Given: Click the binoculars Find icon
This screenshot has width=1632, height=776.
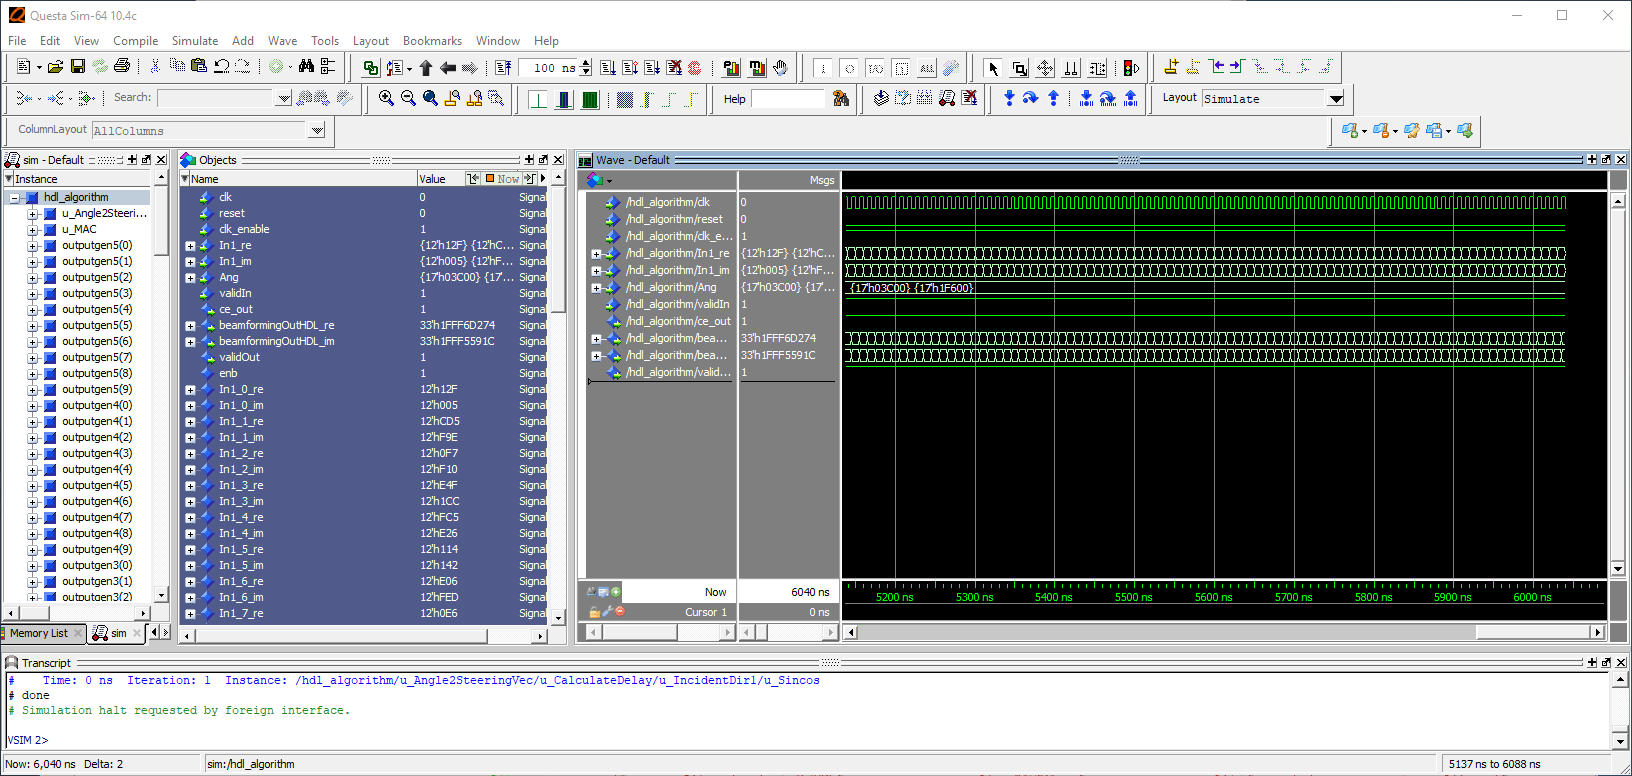Looking at the screenshot, I should (306, 67).
